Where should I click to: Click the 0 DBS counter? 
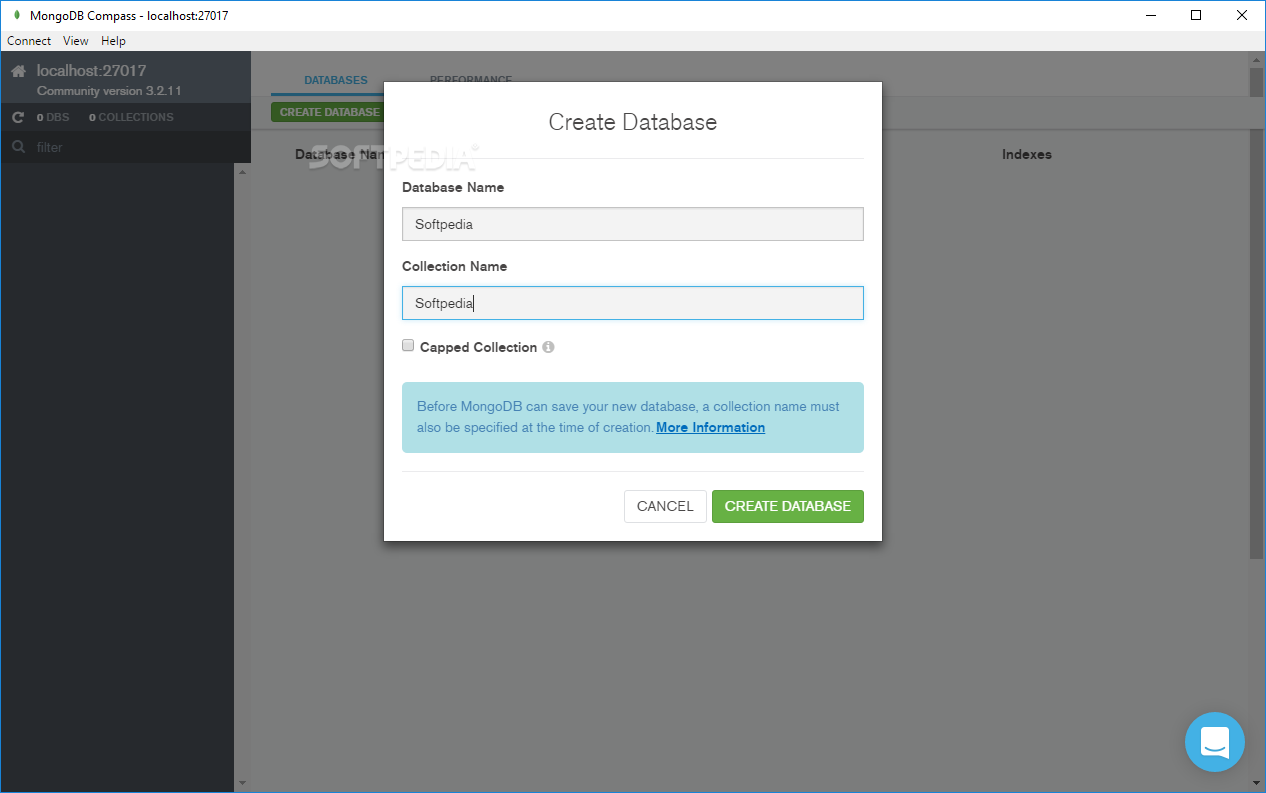pyautogui.click(x=53, y=117)
